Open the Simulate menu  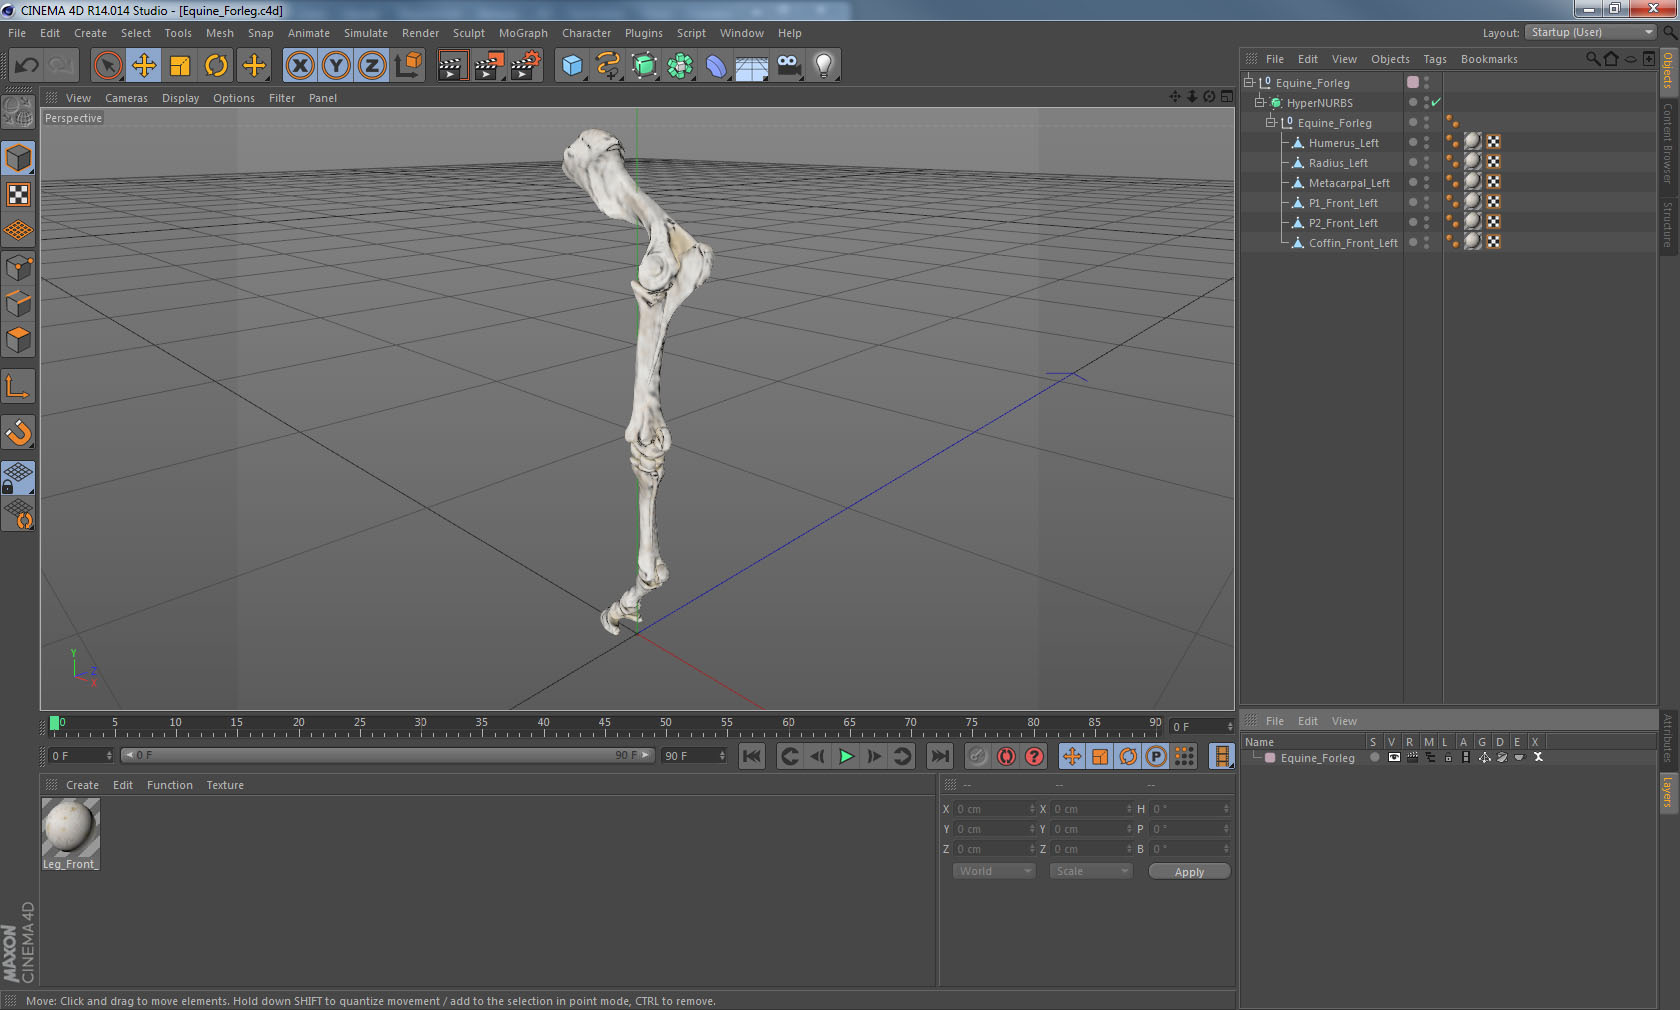click(x=366, y=33)
